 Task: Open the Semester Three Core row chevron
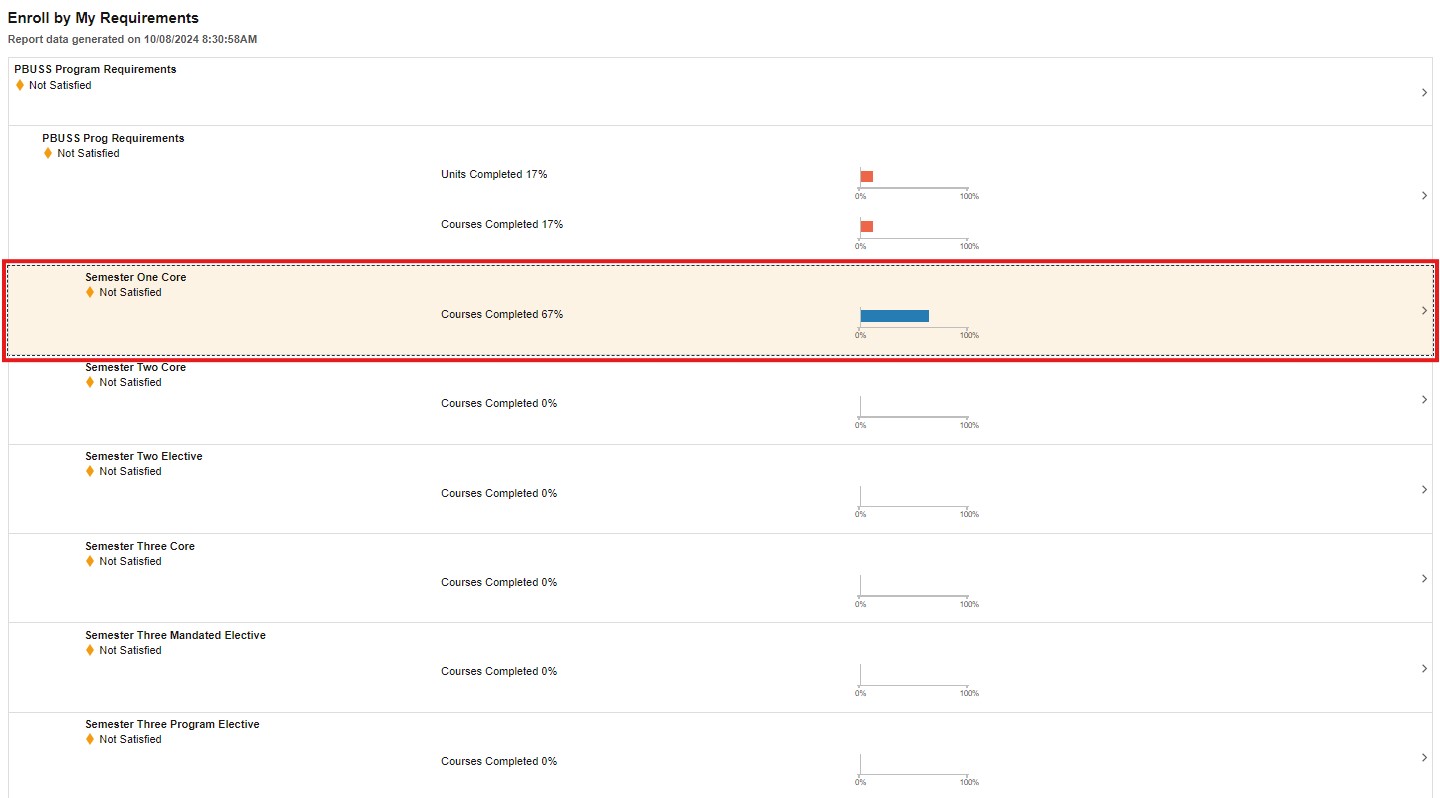(1424, 579)
